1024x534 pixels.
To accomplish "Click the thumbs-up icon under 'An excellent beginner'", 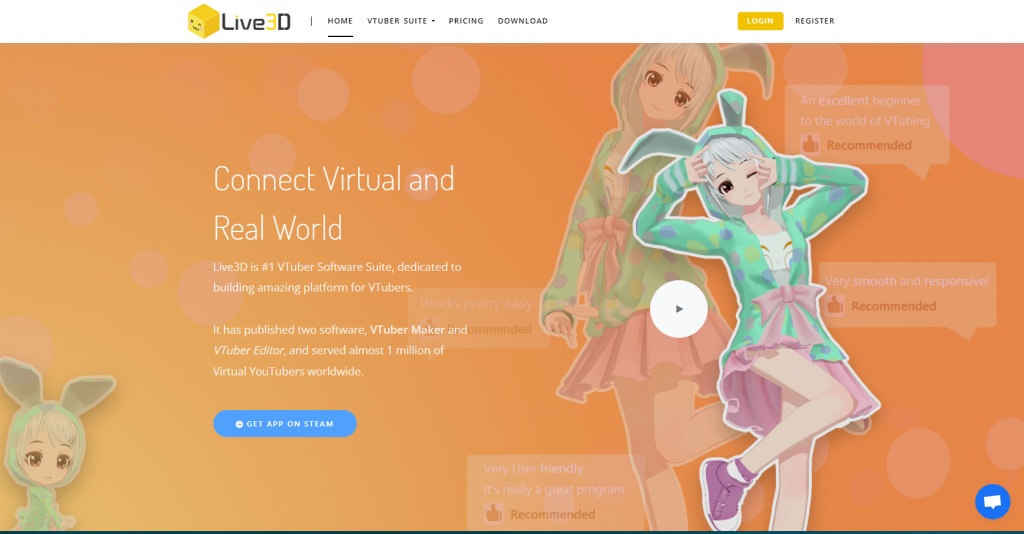I will coord(810,144).
